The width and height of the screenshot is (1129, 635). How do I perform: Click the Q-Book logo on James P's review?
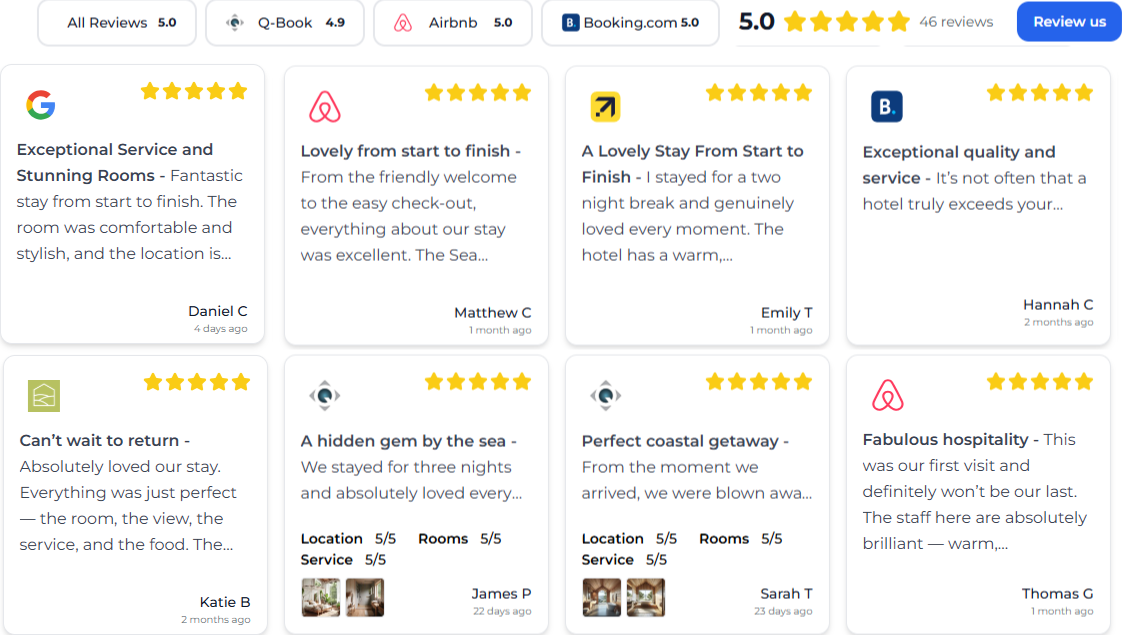click(325, 396)
